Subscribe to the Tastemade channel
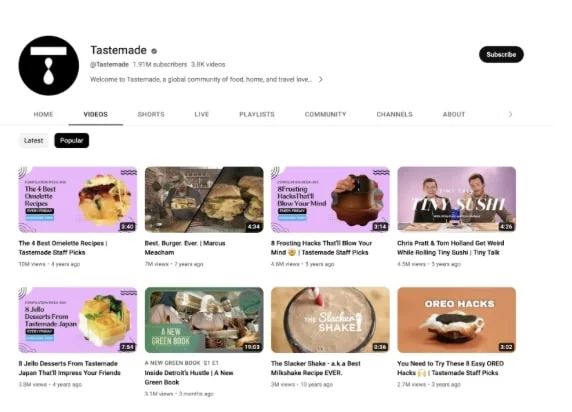 click(x=501, y=54)
